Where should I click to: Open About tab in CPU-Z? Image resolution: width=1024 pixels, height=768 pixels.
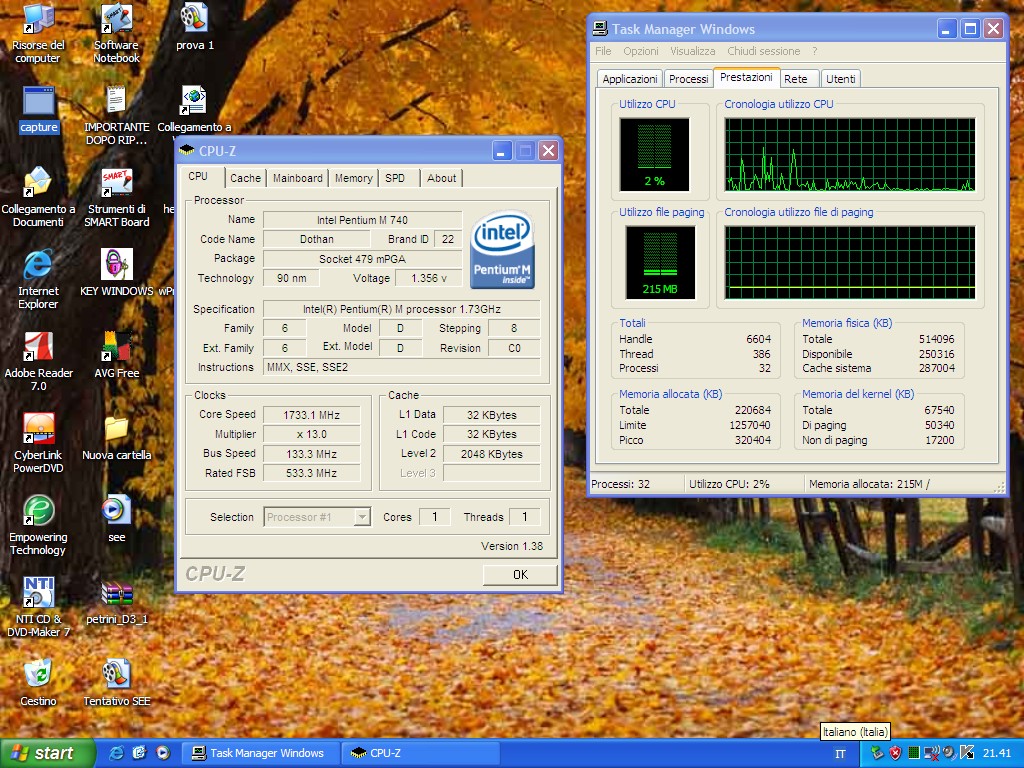tap(441, 178)
